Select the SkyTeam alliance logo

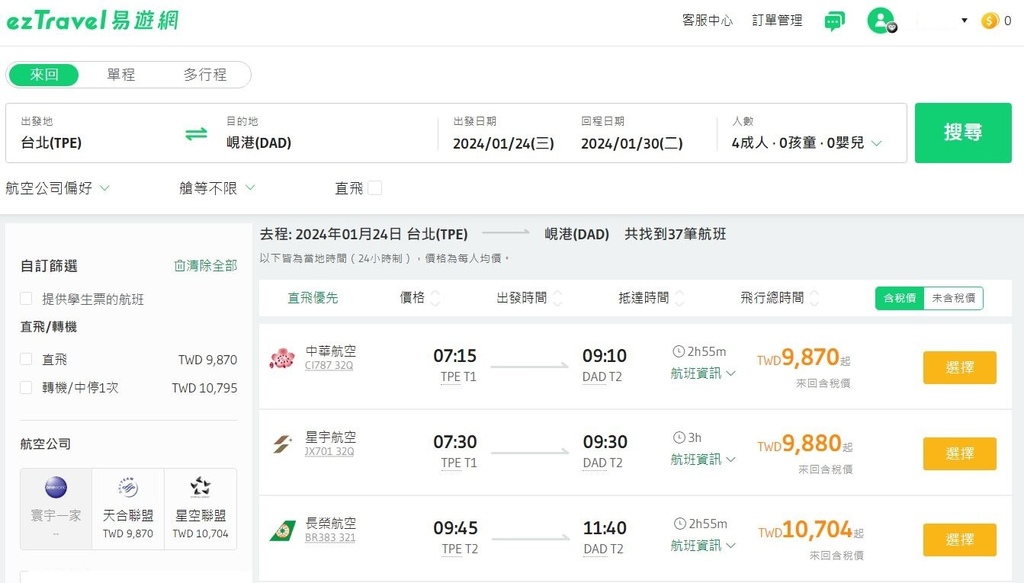click(128, 488)
